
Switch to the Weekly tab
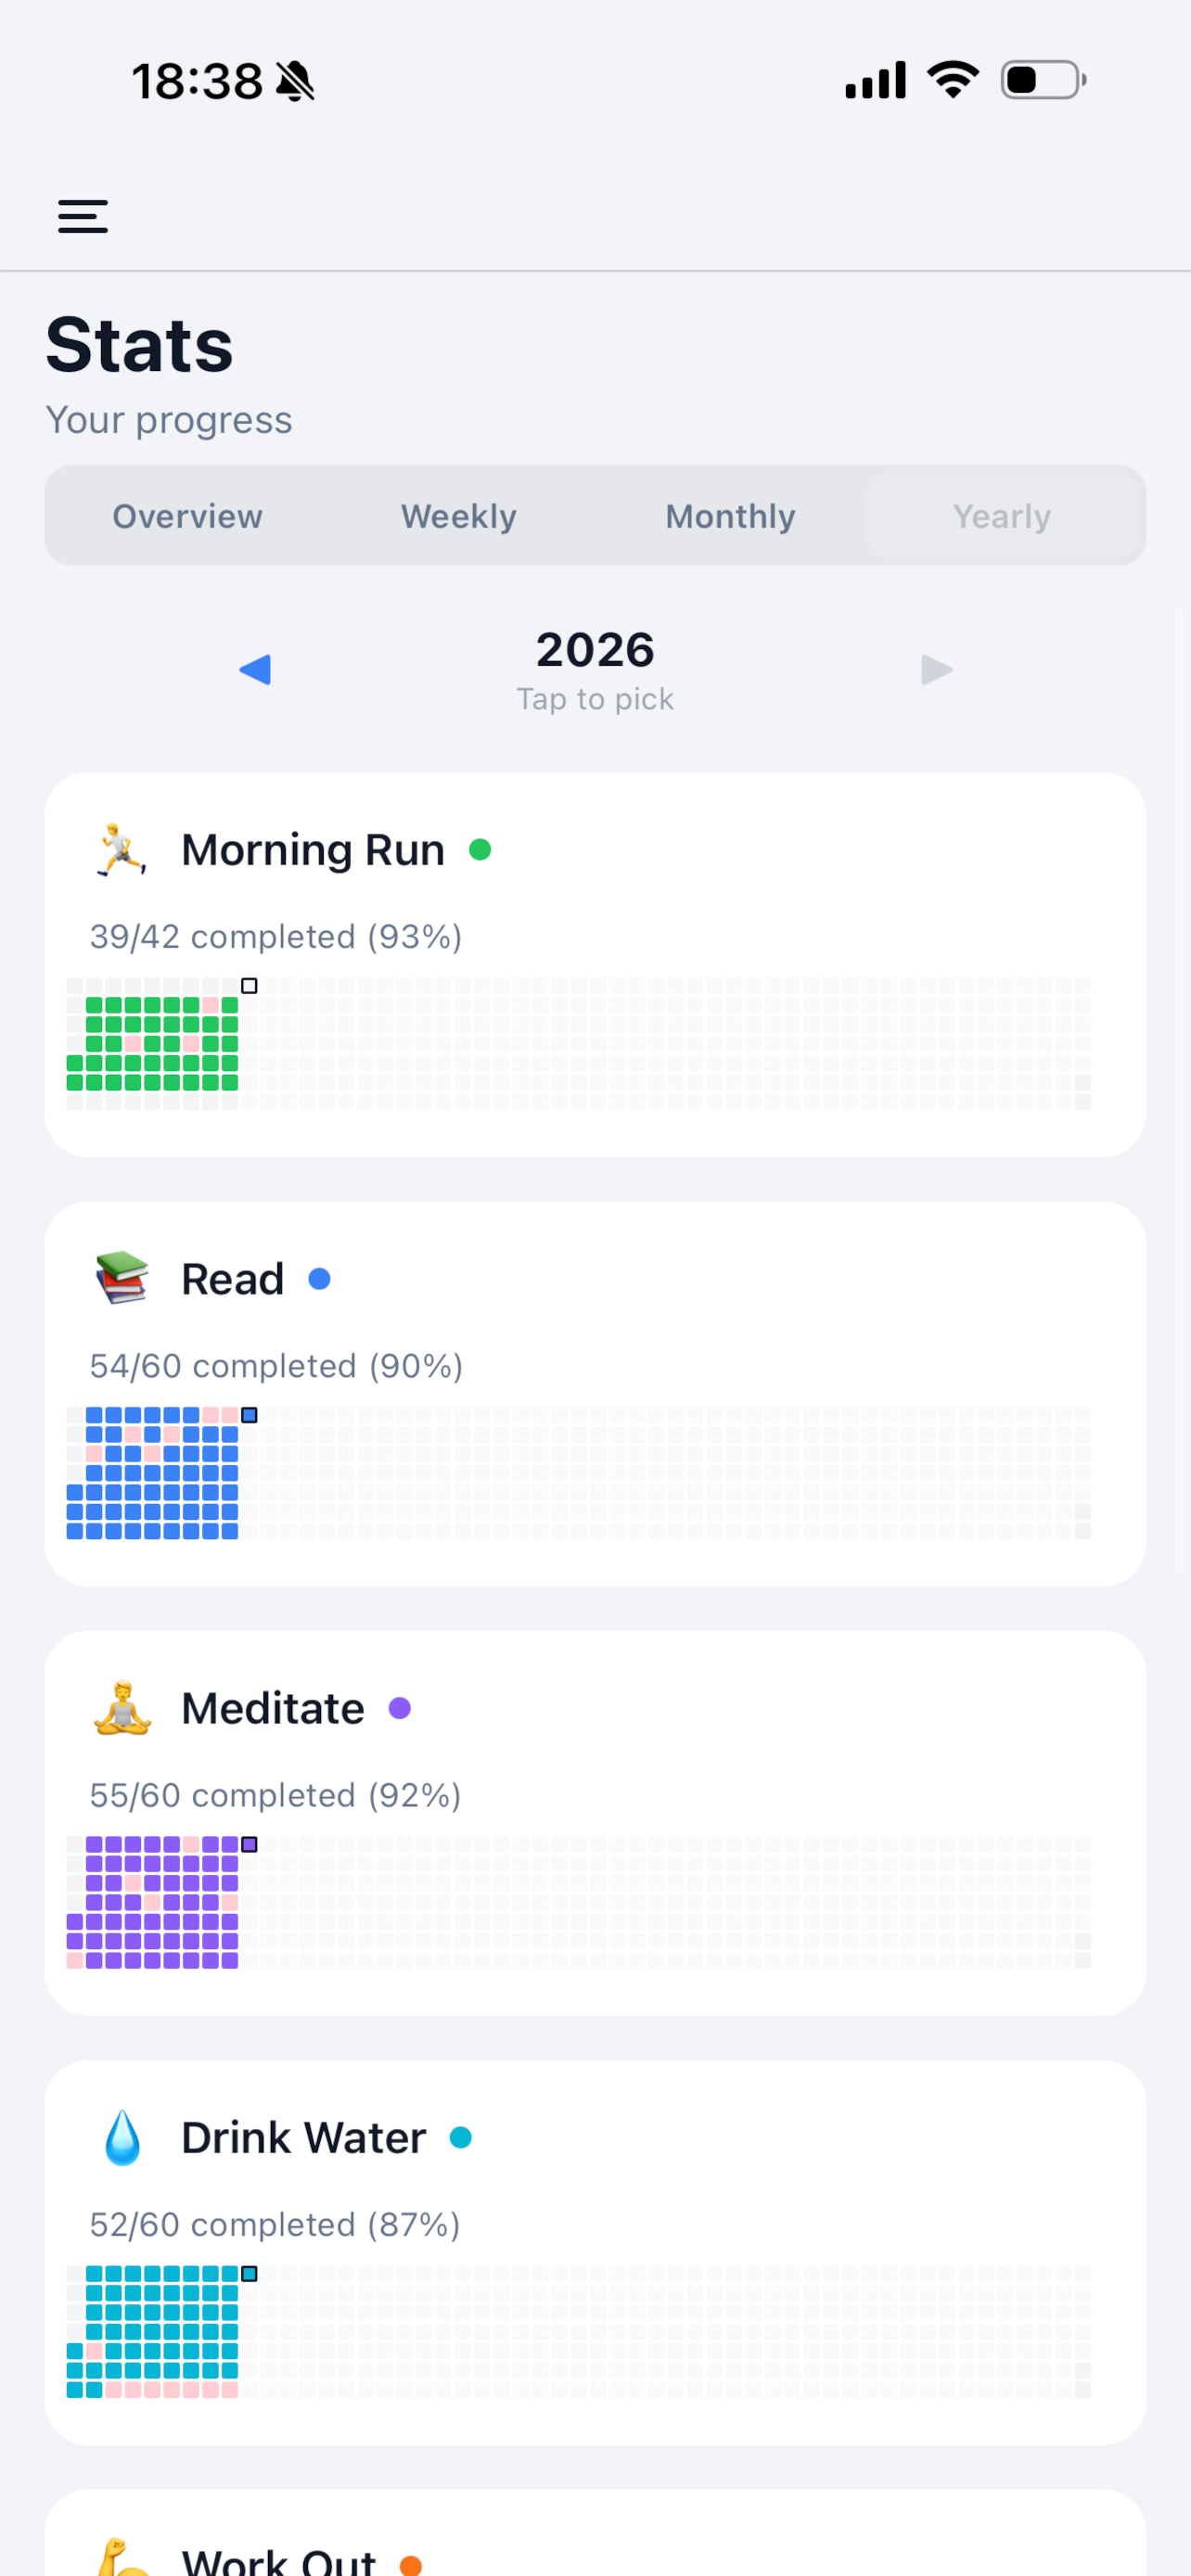click(x=458, y=516)
